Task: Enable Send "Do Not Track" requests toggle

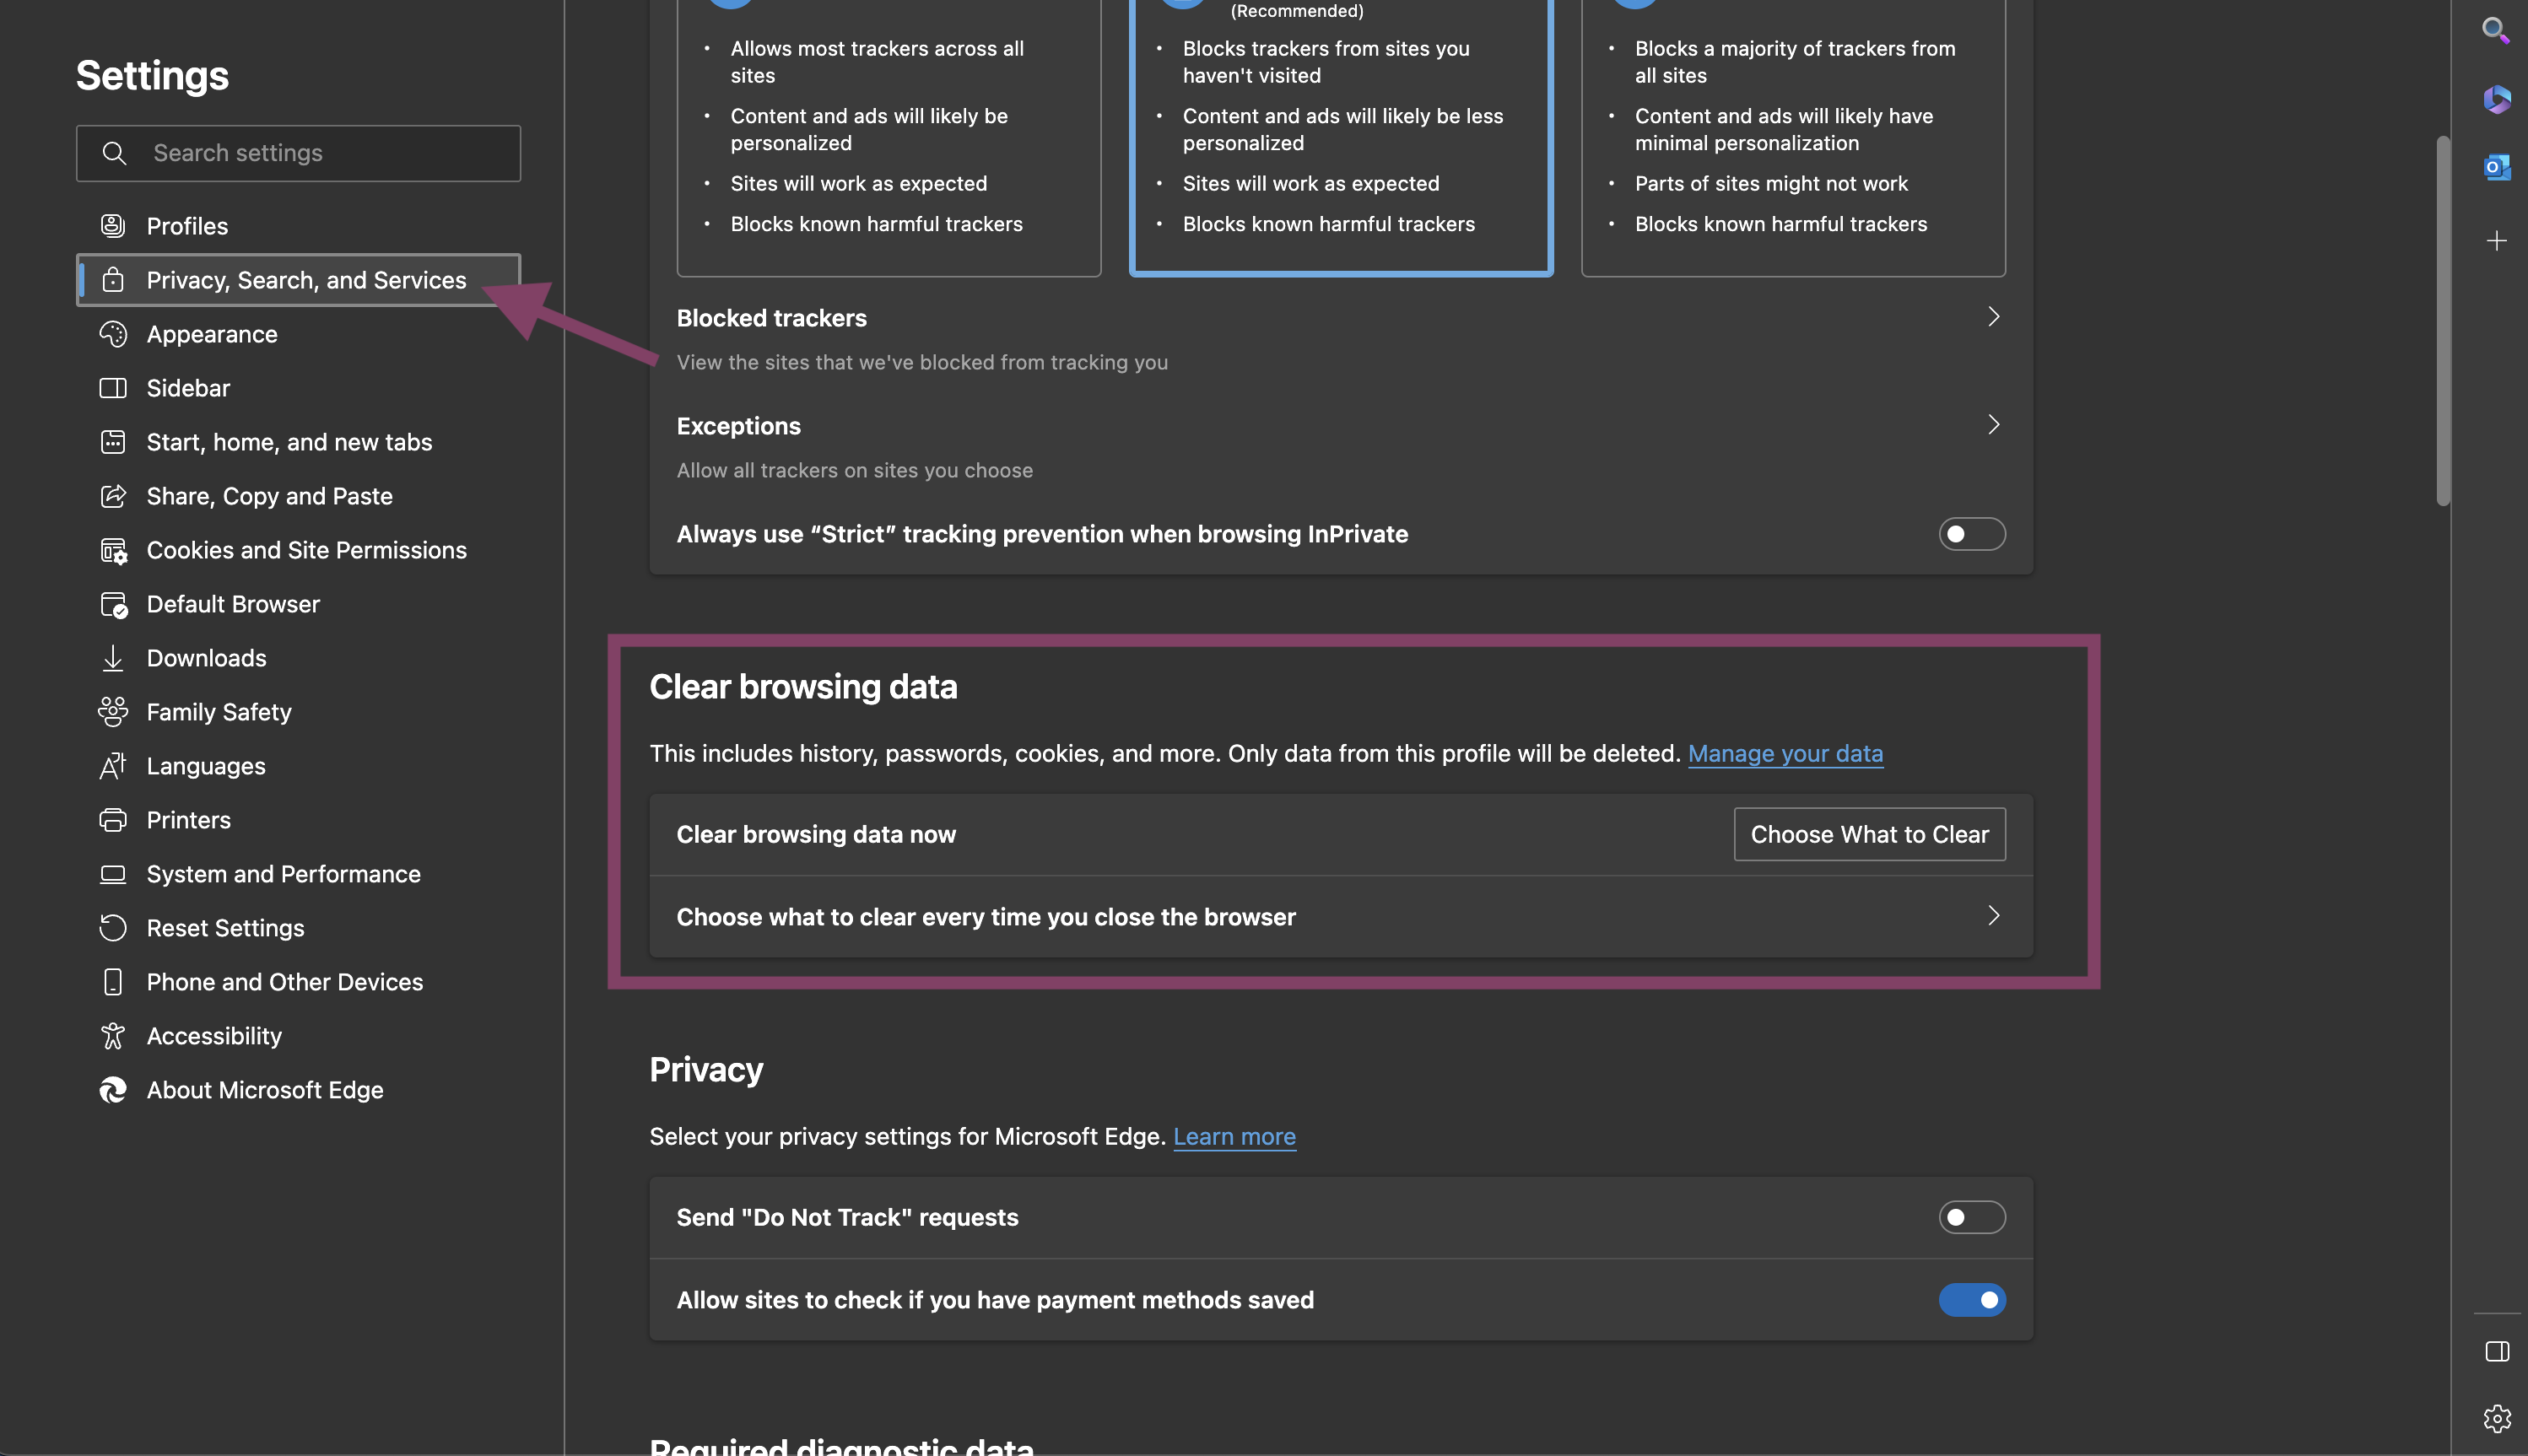Action: tap(1971, 1217)
